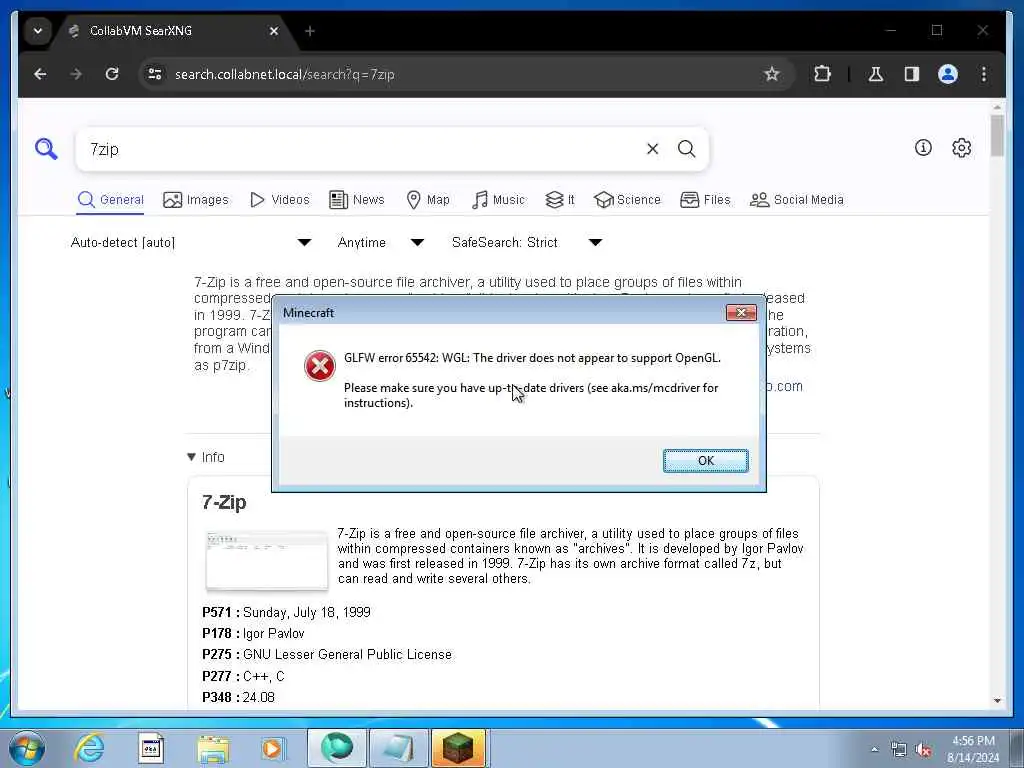Open Internet Explorer from the taskbar
The height and width of the screenshot is (768, 1024).
coord(89,748)
